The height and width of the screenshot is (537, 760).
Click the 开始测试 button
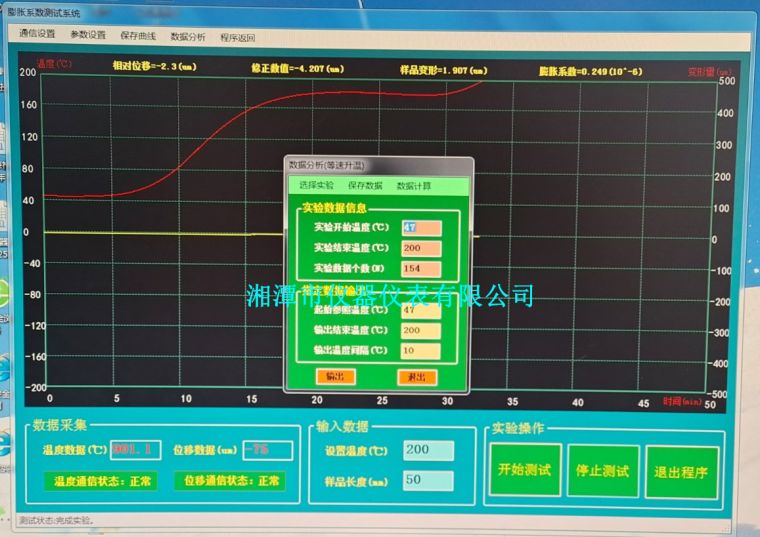(x=524, y=470)
